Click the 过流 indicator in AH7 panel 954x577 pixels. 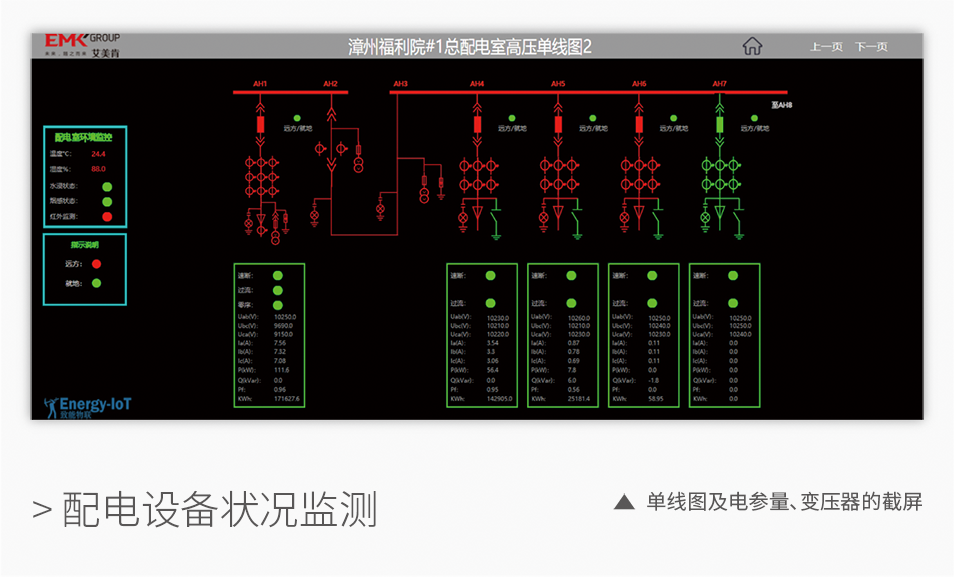[733, 303]
